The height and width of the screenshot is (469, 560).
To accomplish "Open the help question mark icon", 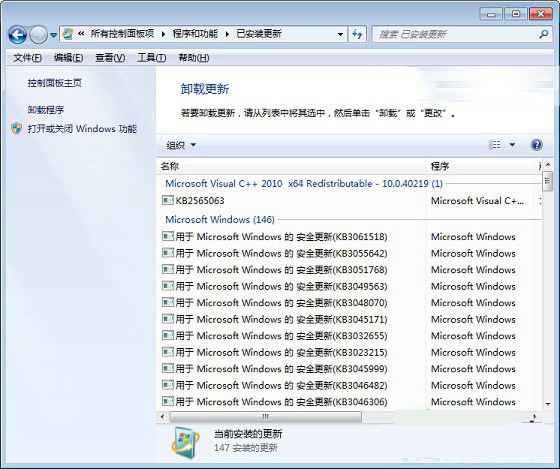I will pos(536,145).
